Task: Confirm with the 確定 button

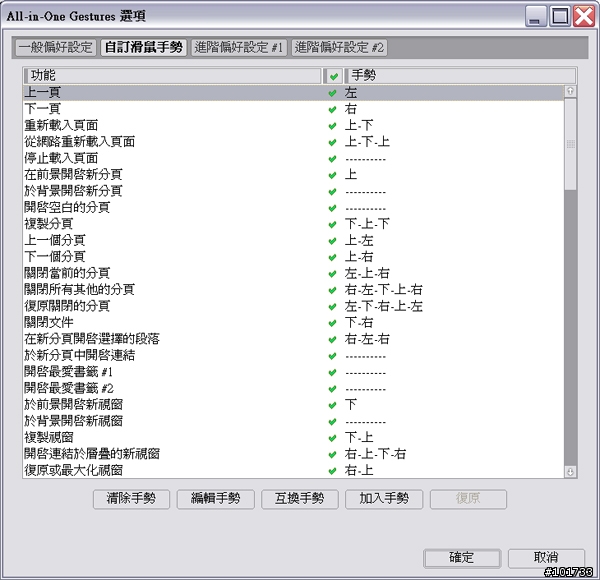Action: [462, 558]
